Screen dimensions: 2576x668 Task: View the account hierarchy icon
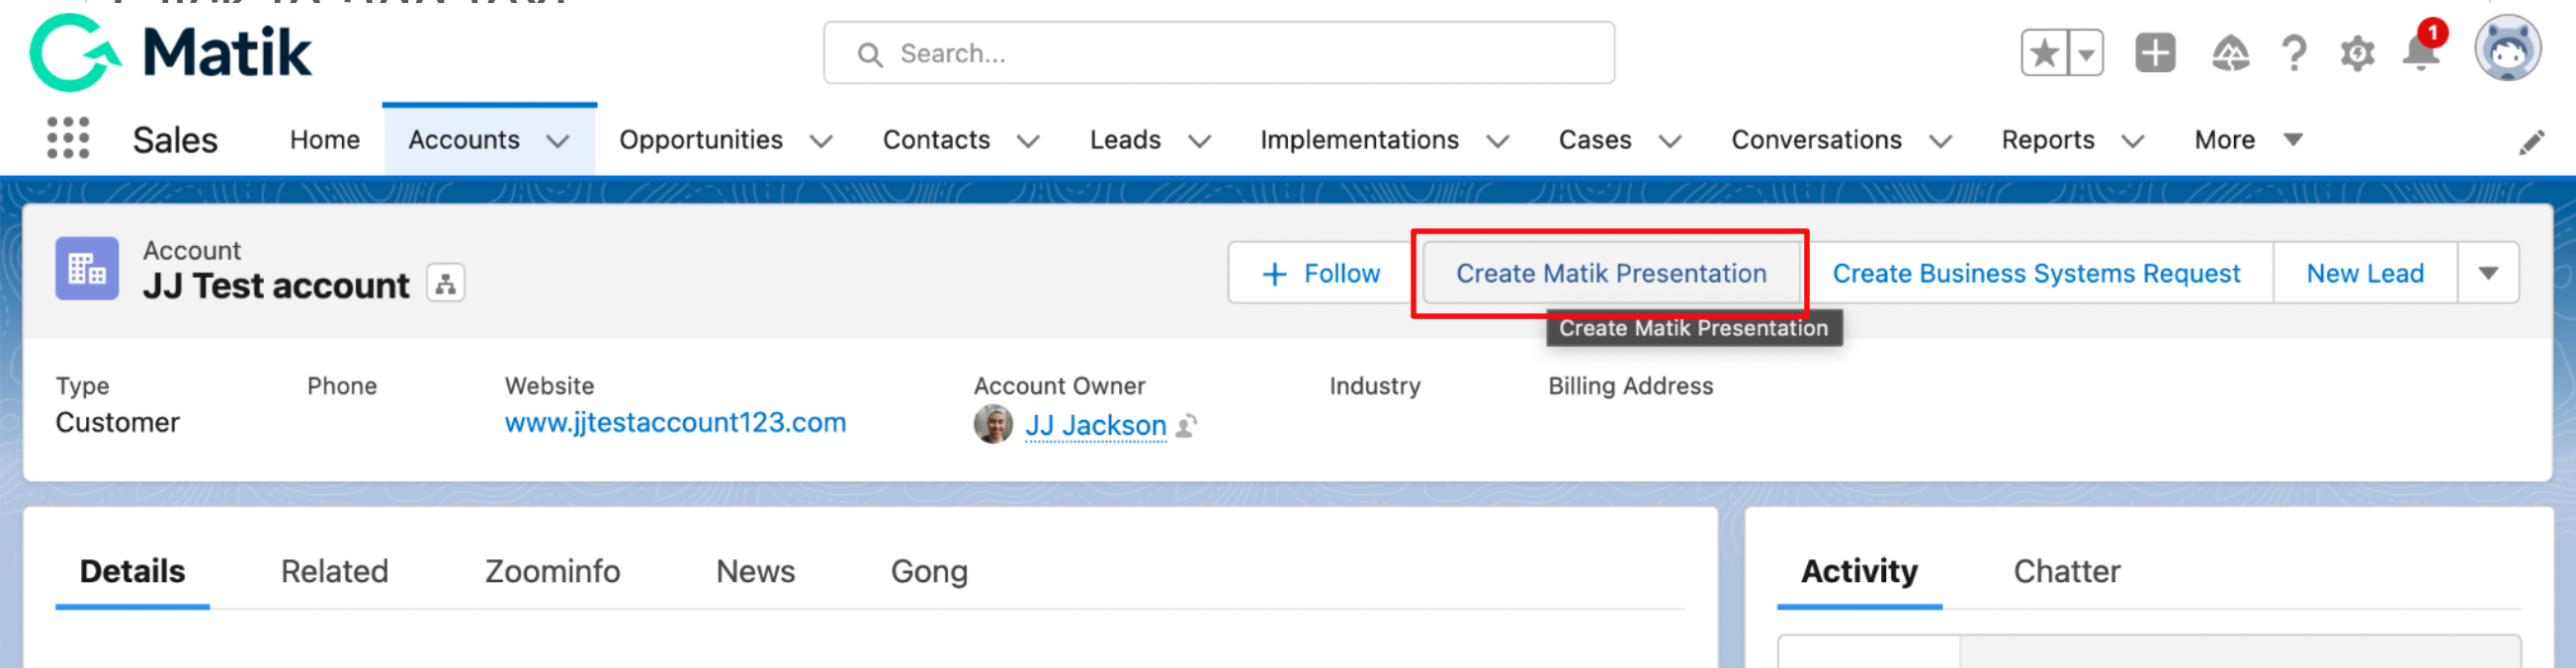pyautogui.click(x=446, y=284)
